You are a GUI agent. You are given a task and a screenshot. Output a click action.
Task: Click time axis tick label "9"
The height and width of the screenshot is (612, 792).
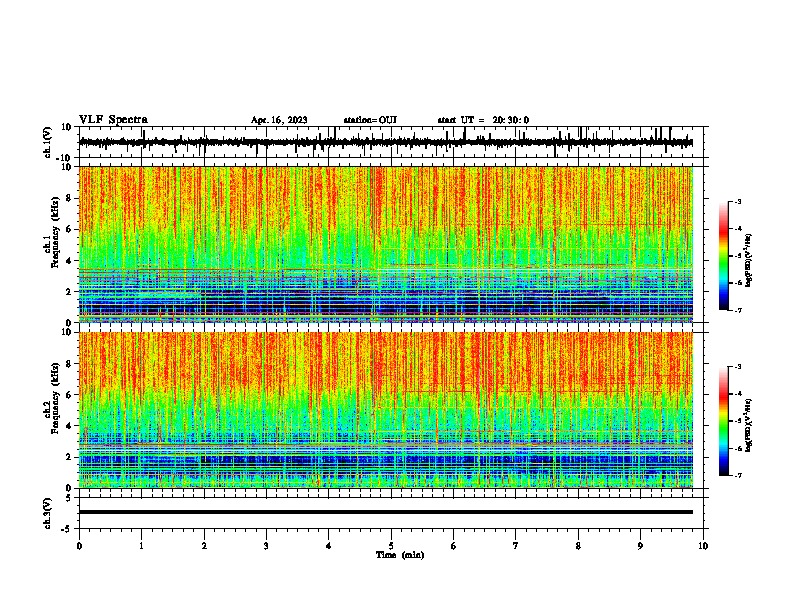click(640, 546)
